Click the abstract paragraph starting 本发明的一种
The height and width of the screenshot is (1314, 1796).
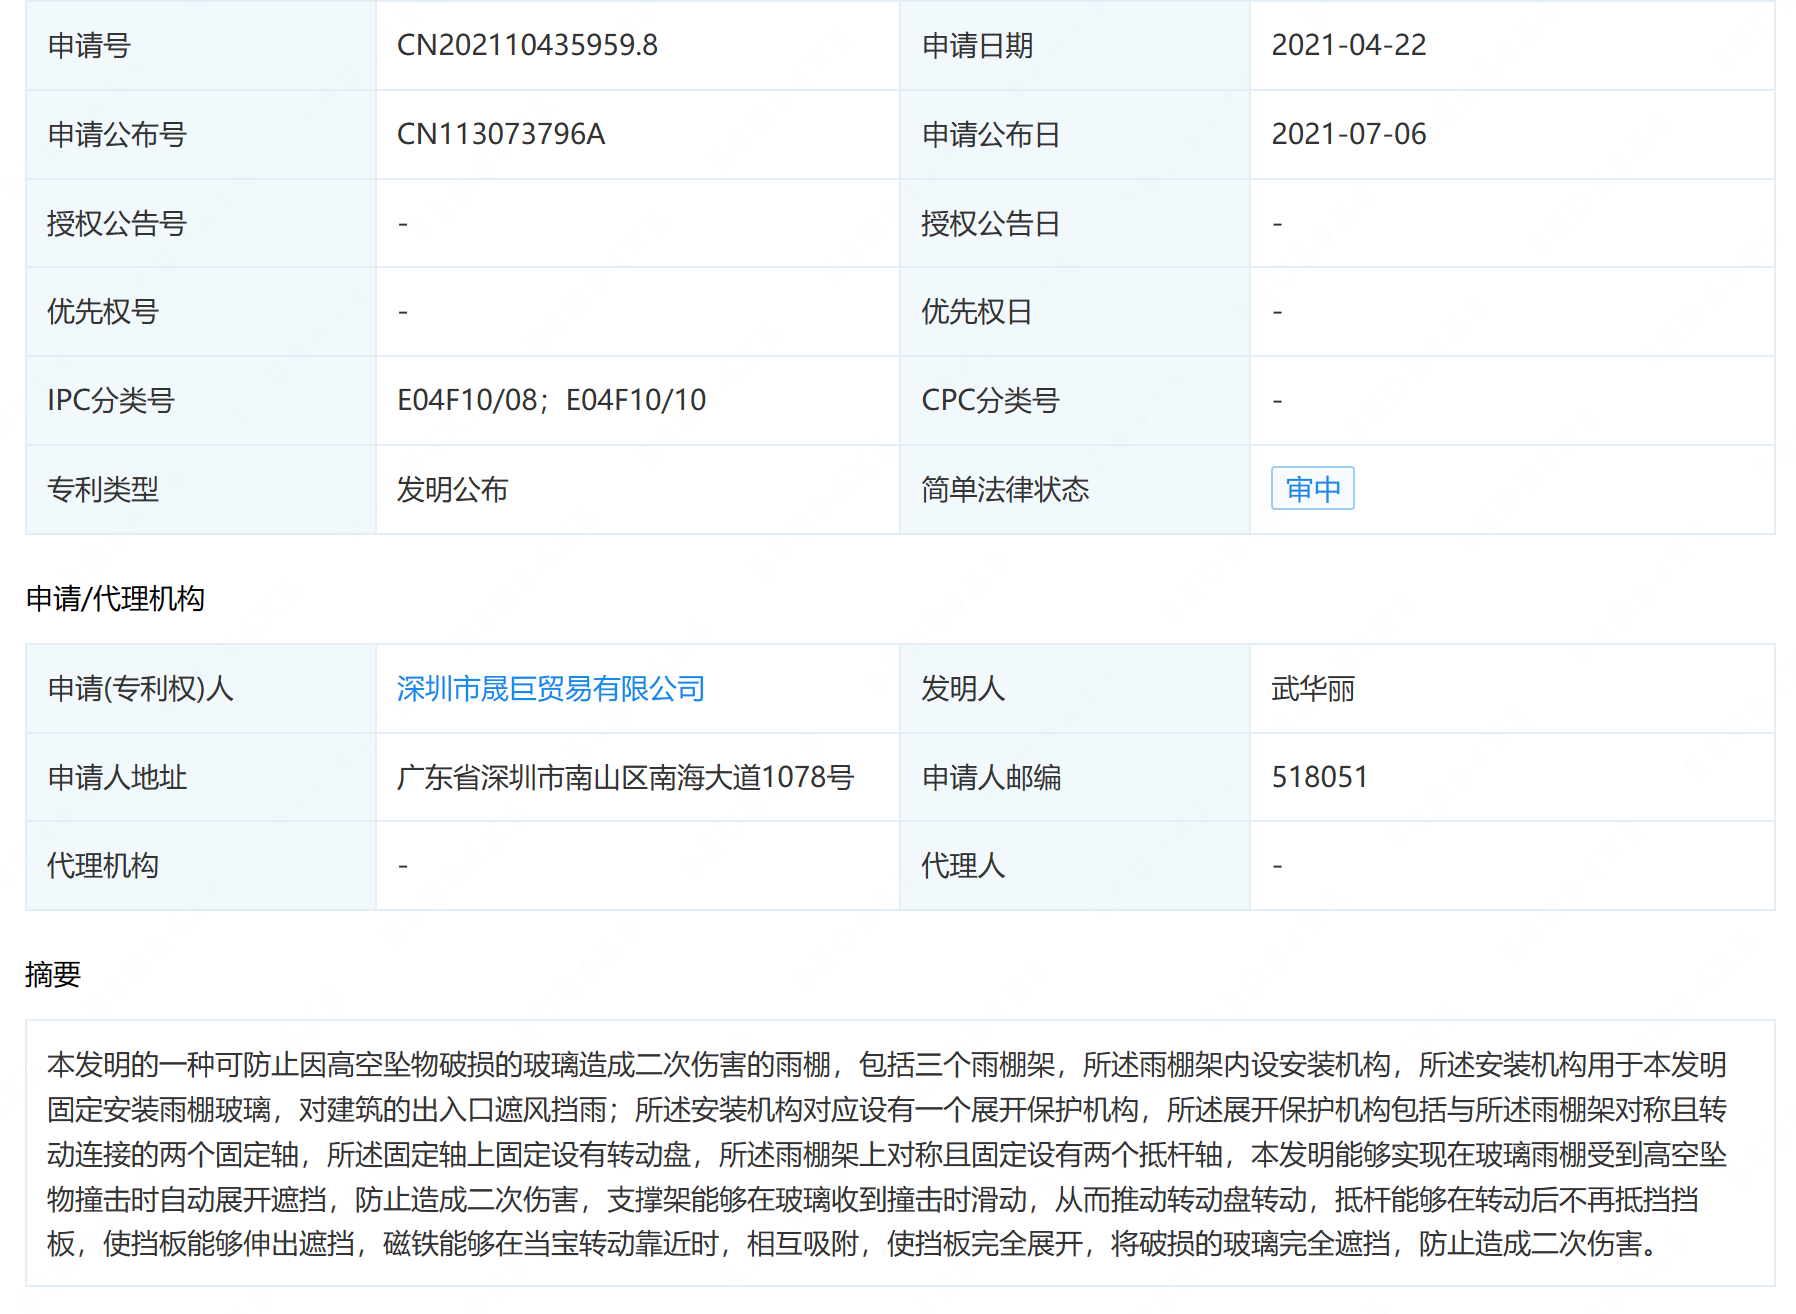(x=887, y=1154)
